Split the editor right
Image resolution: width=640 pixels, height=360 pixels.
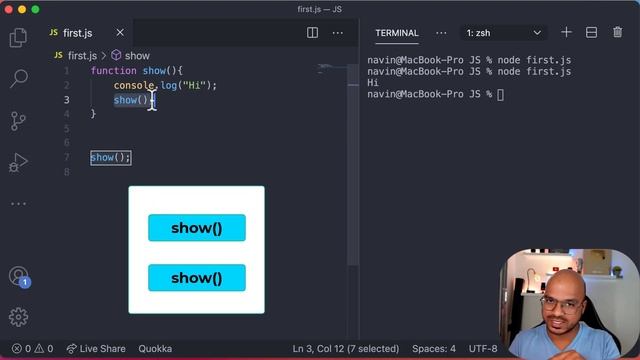pos(312,33)
